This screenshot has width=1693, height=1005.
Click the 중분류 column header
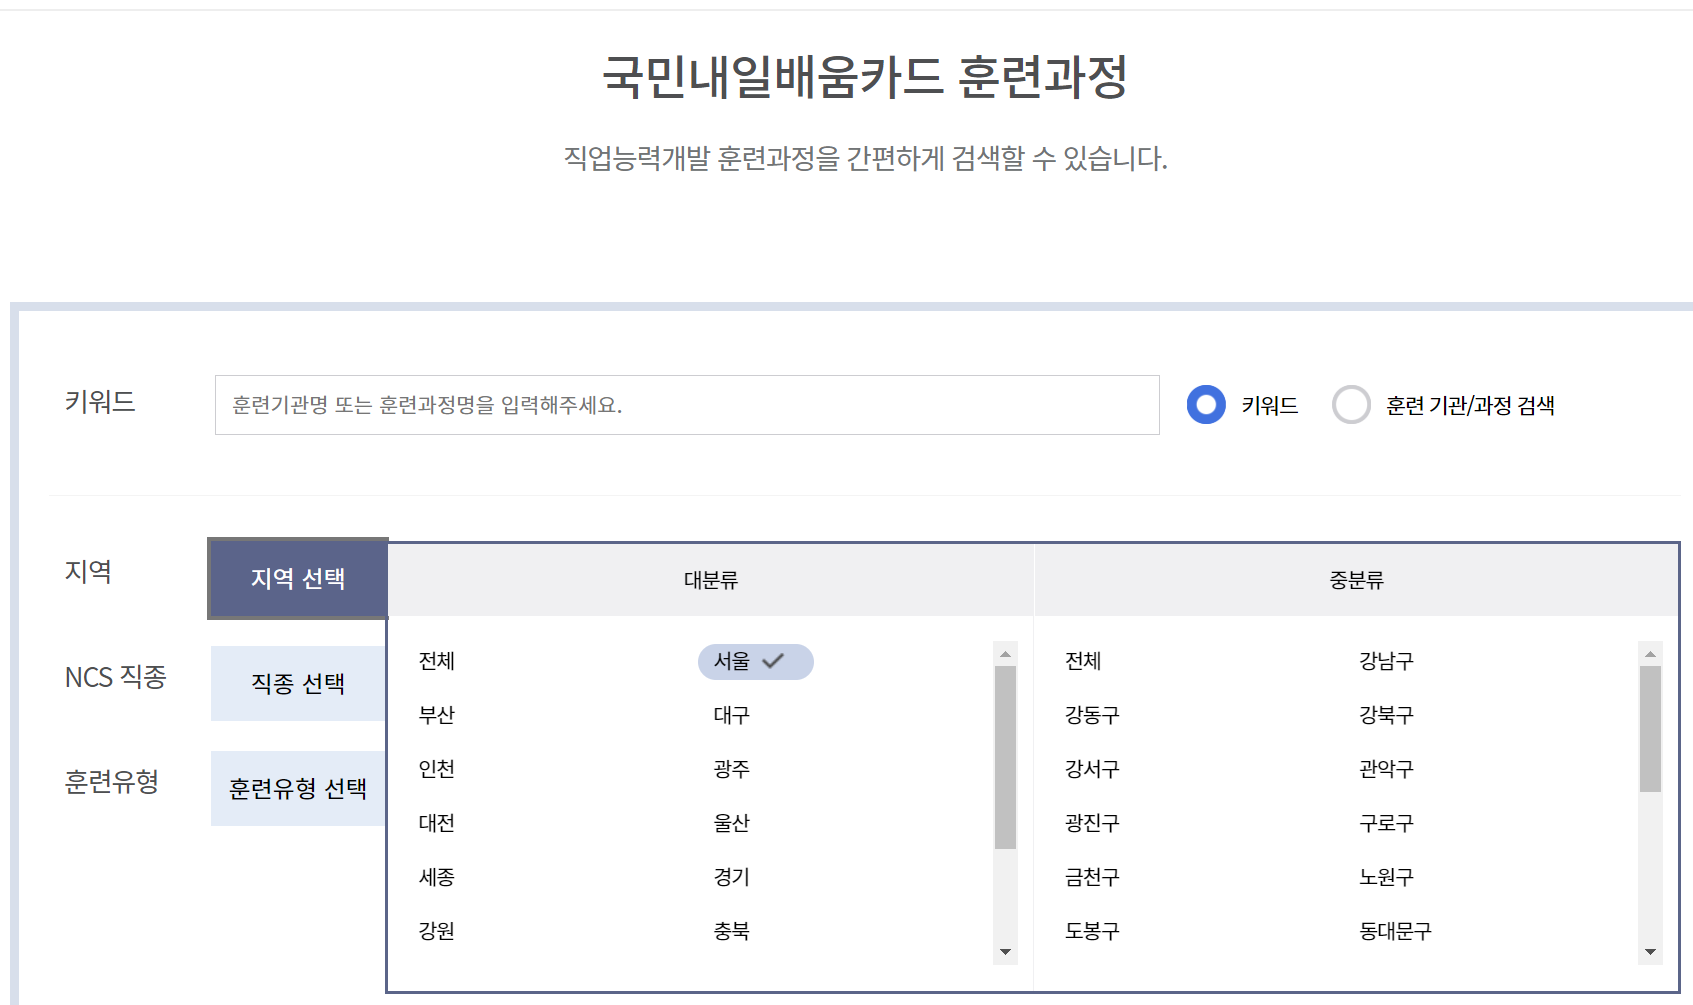coord(1357,580)
